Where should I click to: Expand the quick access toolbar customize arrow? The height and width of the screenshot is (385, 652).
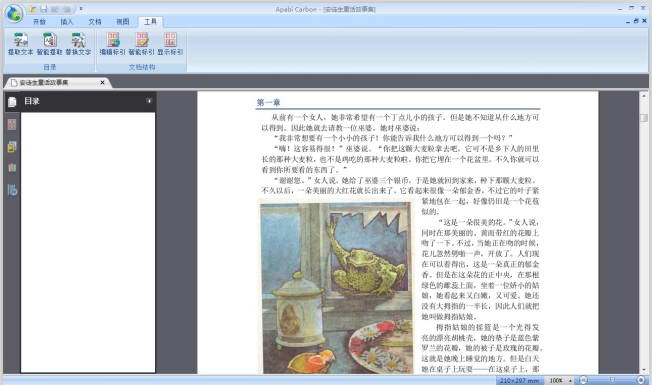pos(81,9)
